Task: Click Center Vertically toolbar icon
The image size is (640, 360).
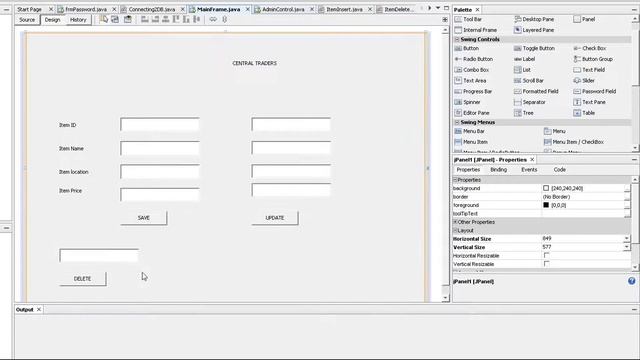Action: [197, 19]
